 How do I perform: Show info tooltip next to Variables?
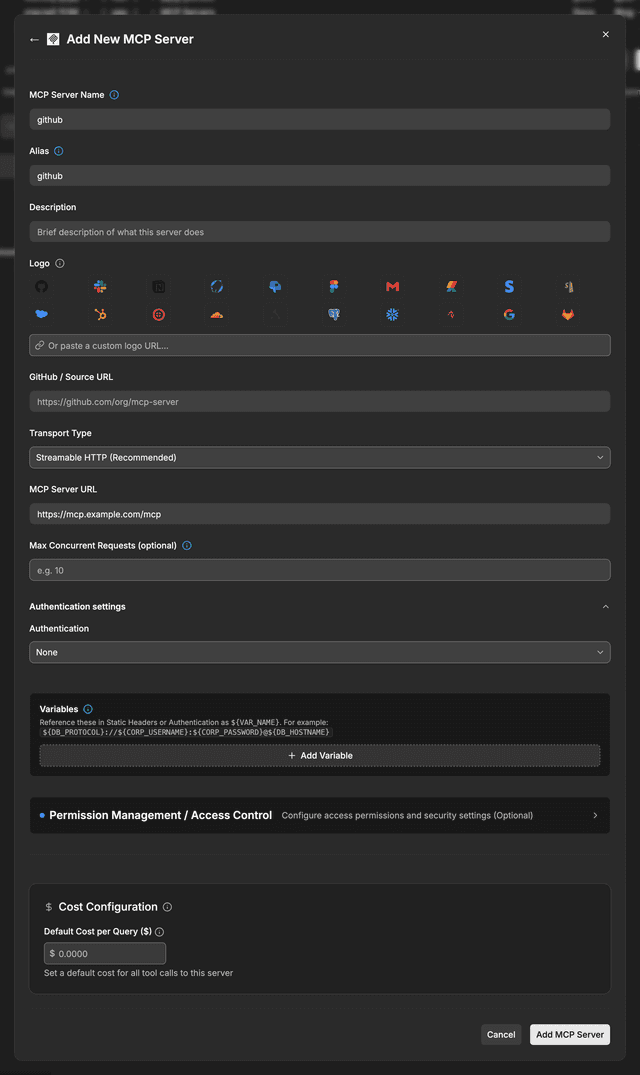click(x=88, y=710)
